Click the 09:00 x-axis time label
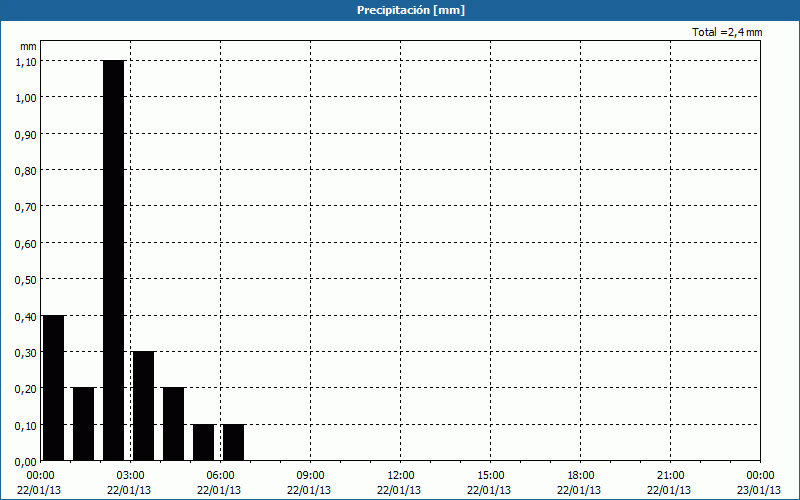 pyautogui.click(x=310, y=476)
